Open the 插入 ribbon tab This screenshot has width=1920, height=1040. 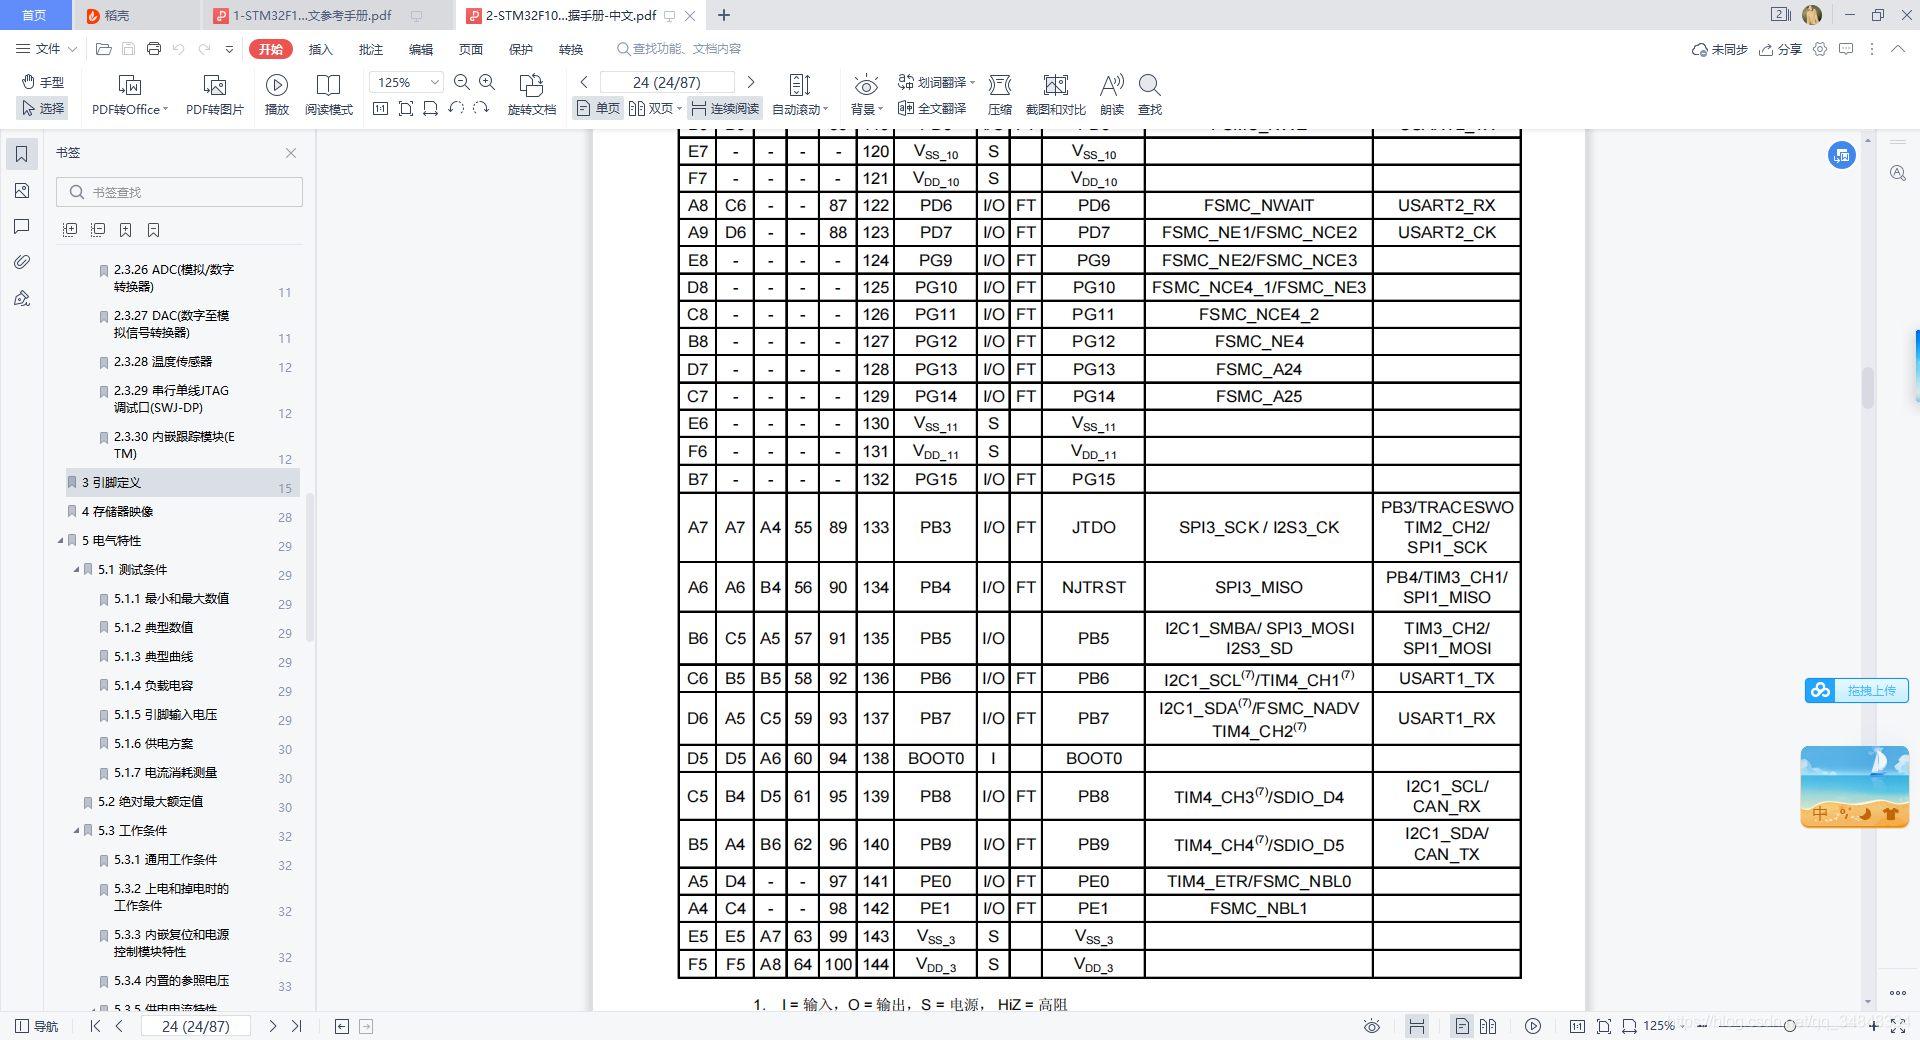(x=321, y=49)
